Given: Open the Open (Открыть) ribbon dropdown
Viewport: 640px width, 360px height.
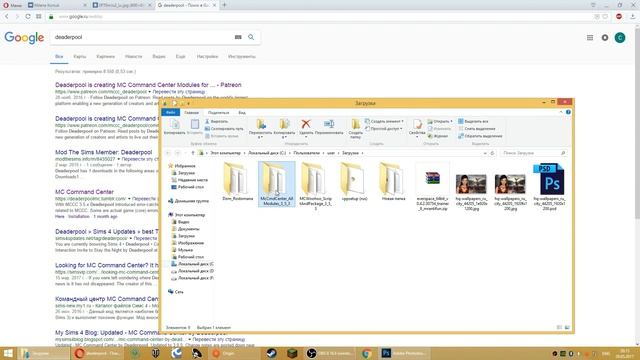Looking at the screenshot, I should point(440,121).
